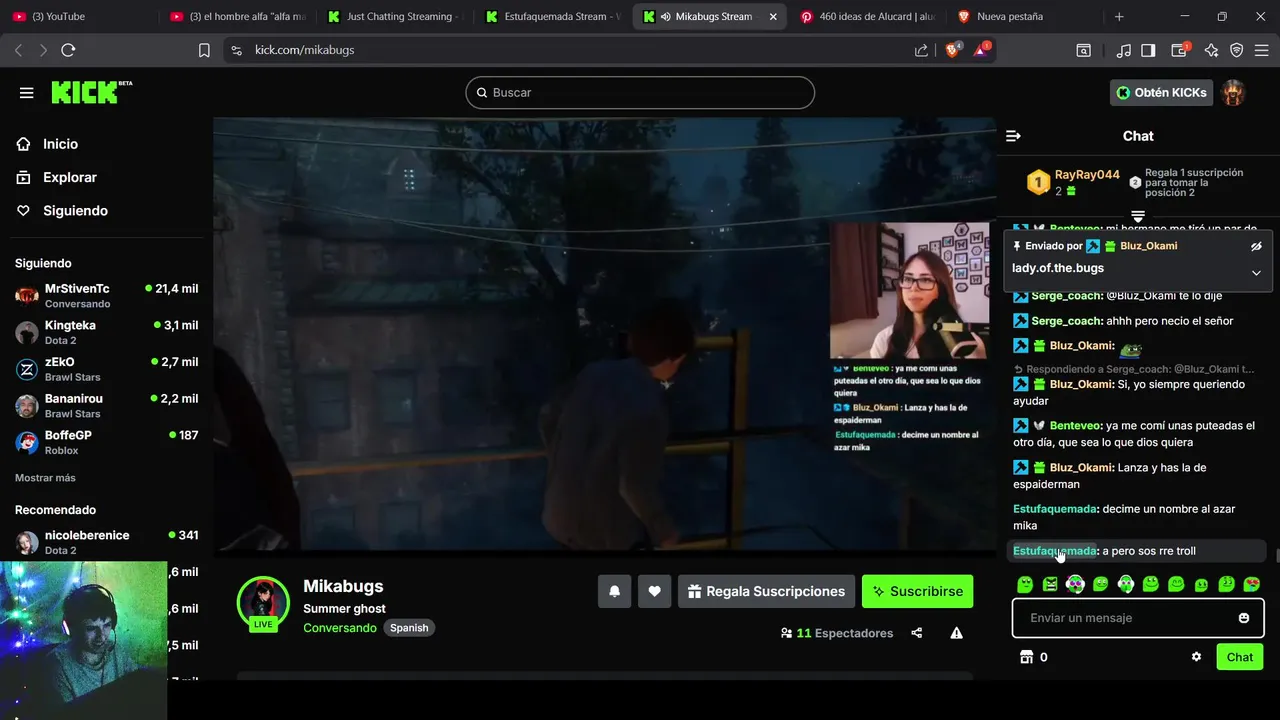Open Brave Leo AI sparkle icon
The image size is (1280, 720).
pyautogui.click(x=1212, y=50)
